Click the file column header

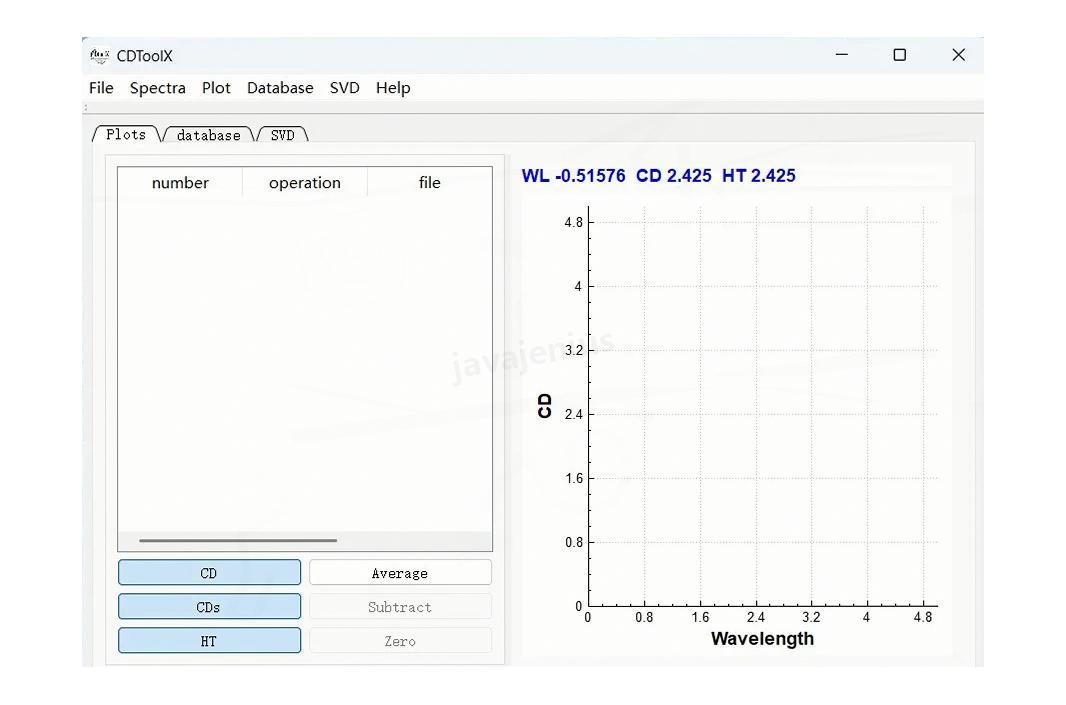430,182
